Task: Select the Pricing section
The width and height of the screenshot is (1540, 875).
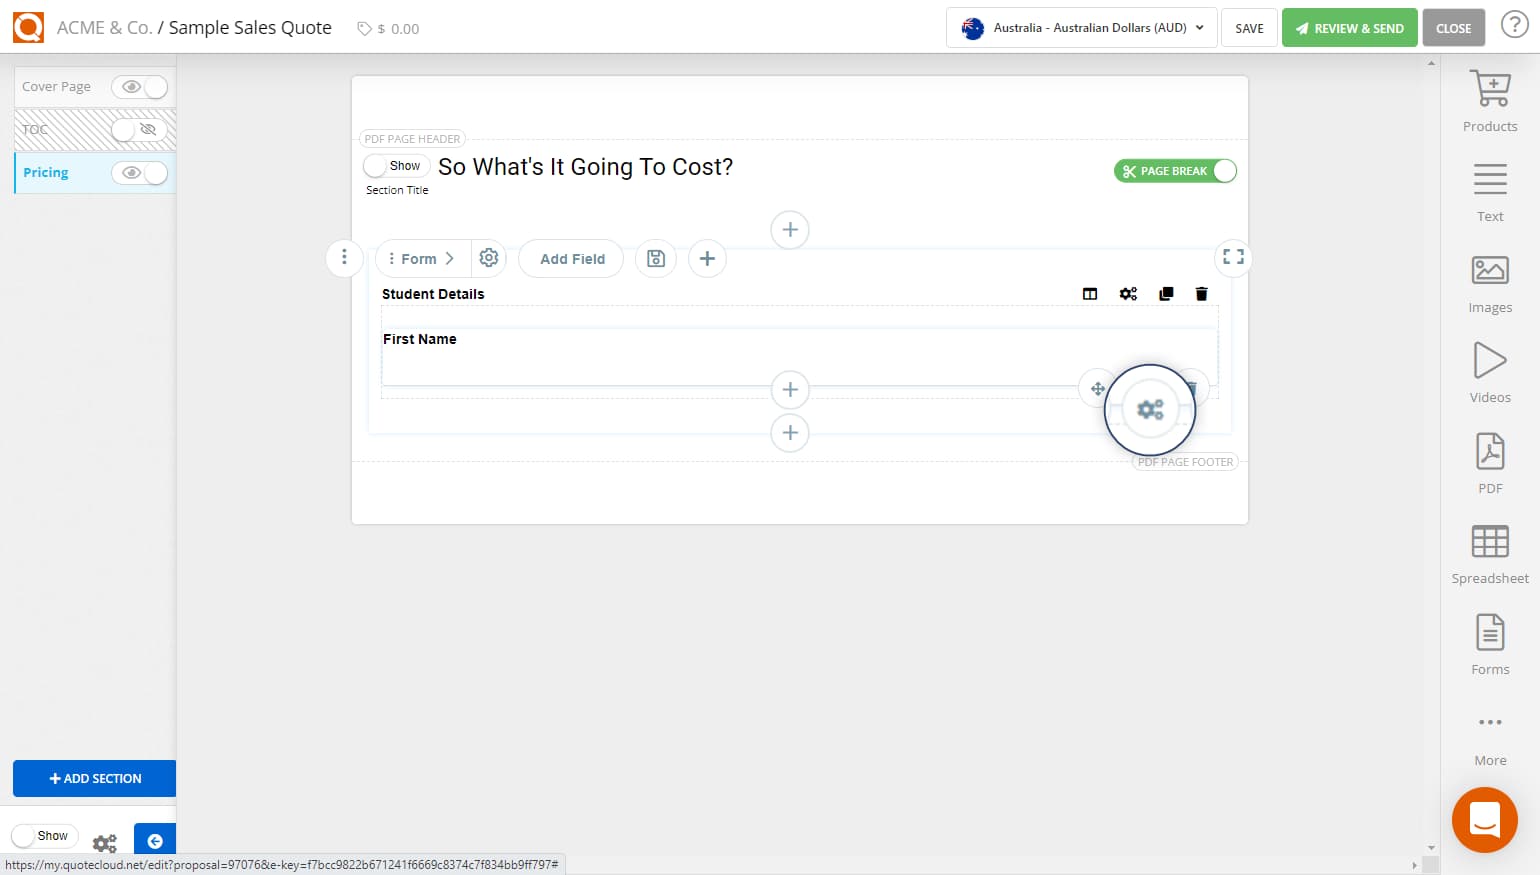Action: (45, 172)
